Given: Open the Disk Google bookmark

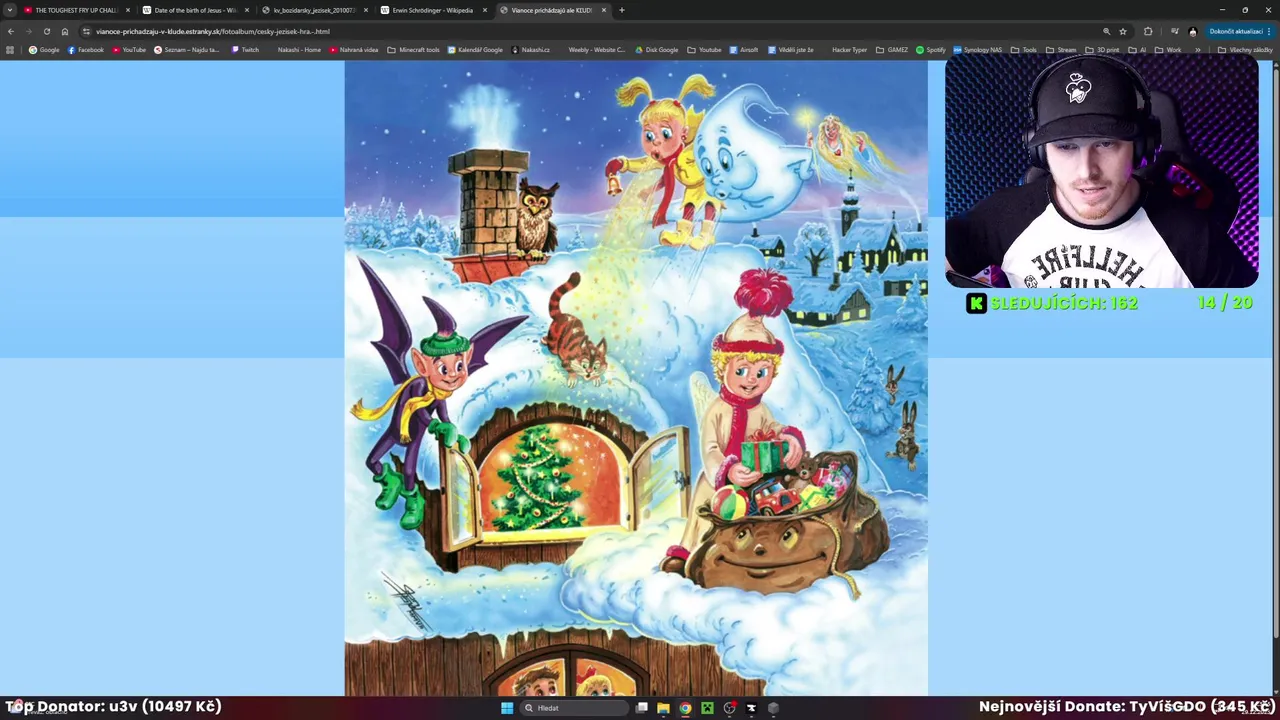Looking at the screenshot, I should click(656, 50).
